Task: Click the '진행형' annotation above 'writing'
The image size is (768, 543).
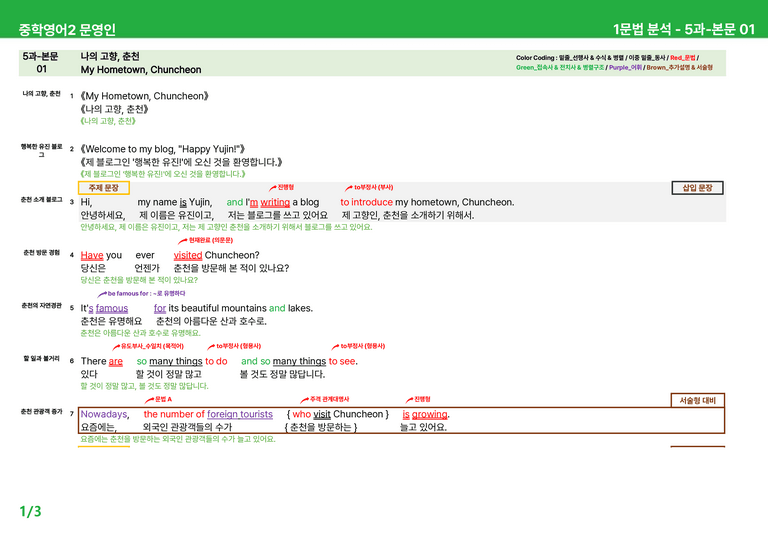Action: coord(282,187)
